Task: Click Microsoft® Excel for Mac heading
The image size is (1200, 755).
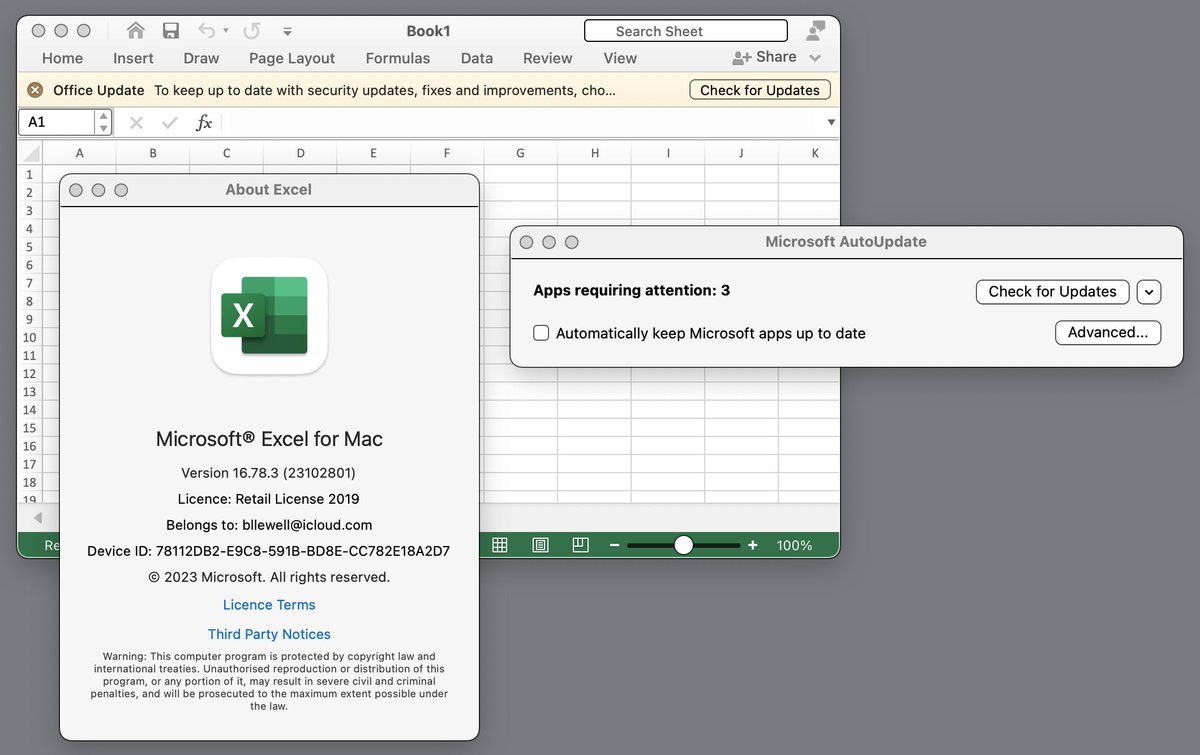Action: pos(269,439)
